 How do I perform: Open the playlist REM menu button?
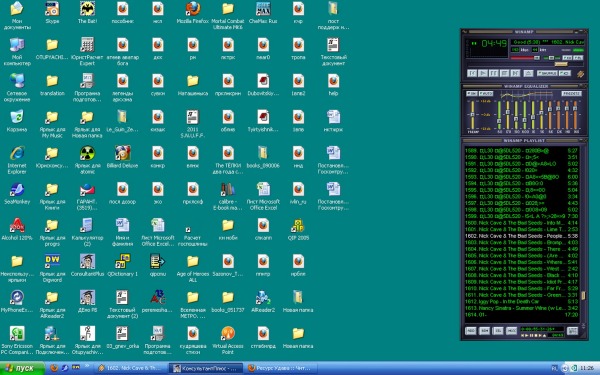(484, 331)
